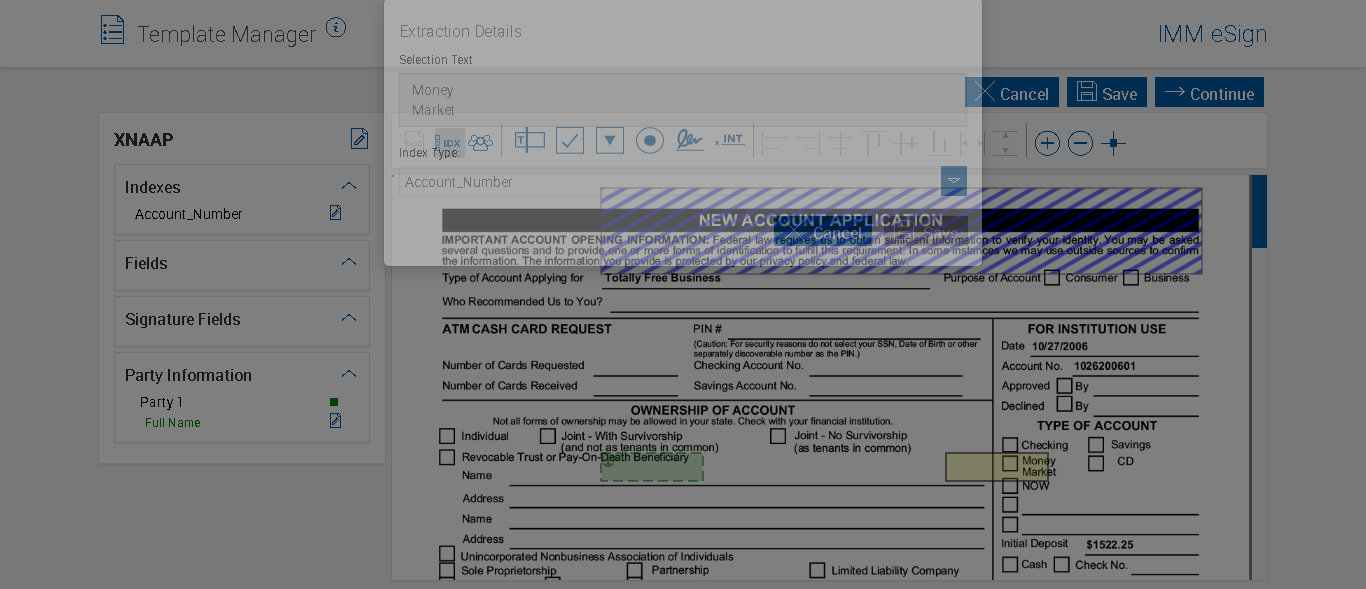The height and width of the screenshot is (589, 1366).
Task: Zoom in on the document
Action: [x=1047, y=144]
